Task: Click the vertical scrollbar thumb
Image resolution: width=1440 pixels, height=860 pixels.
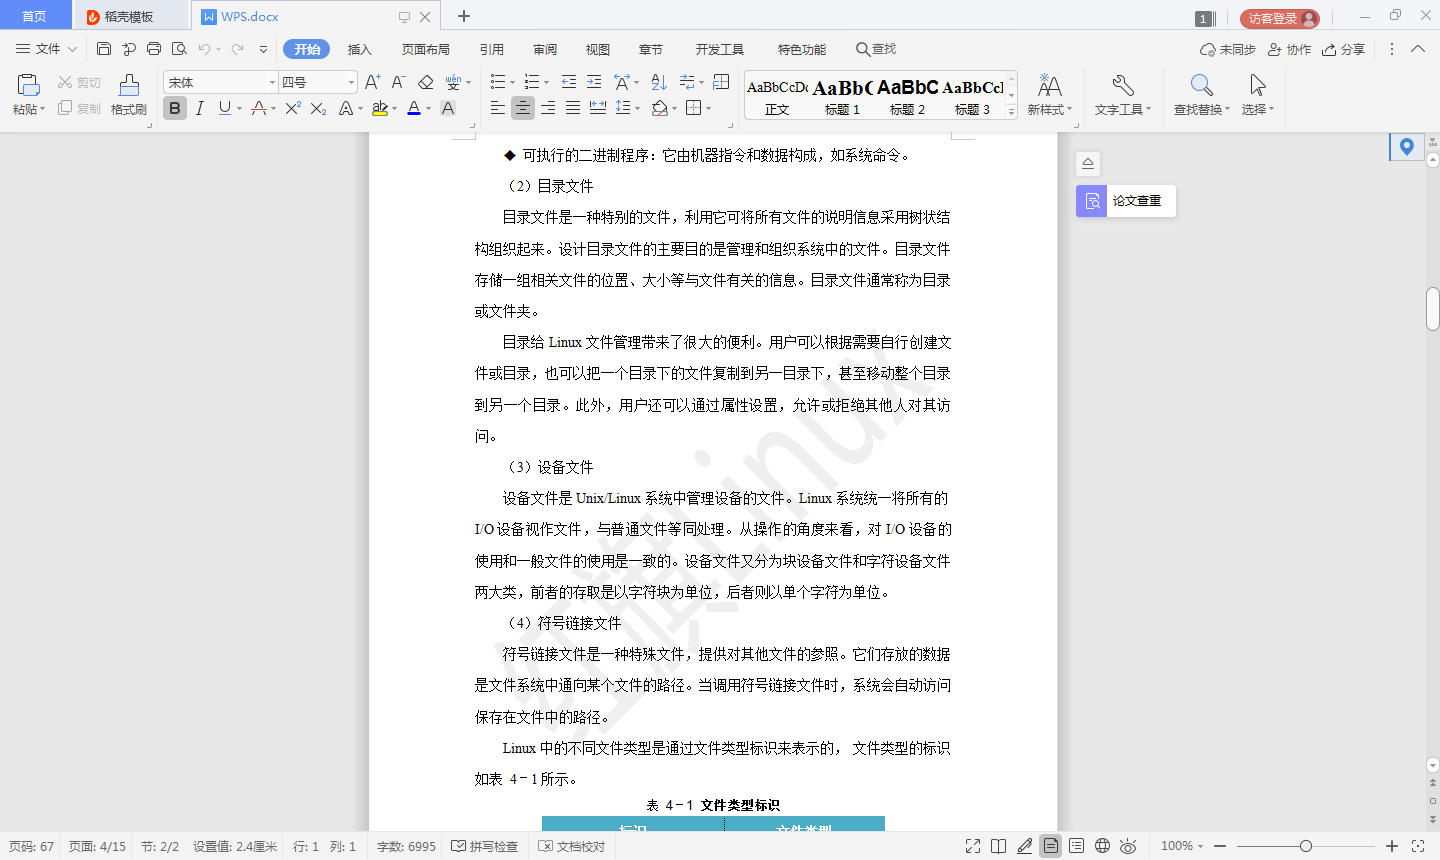Action: point(1433,309)
